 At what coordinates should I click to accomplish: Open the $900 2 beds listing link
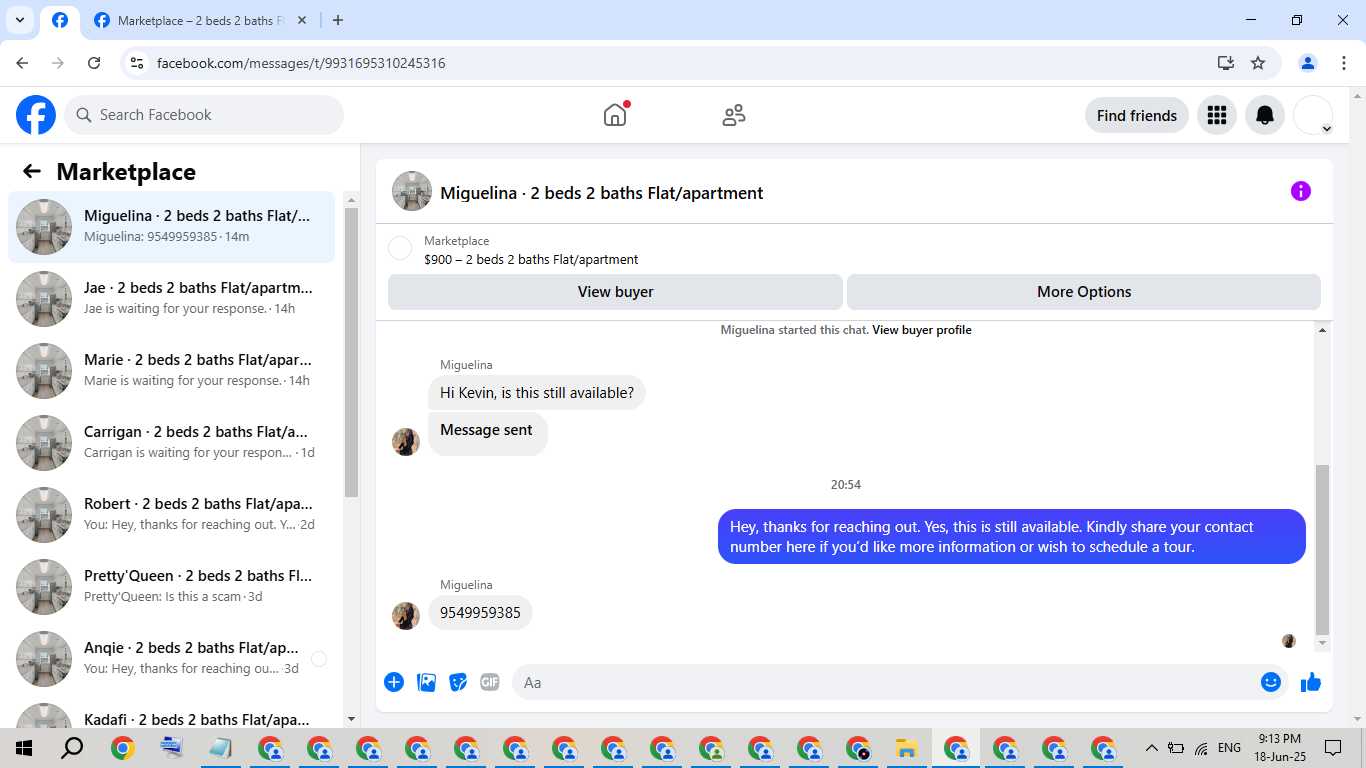531,259
